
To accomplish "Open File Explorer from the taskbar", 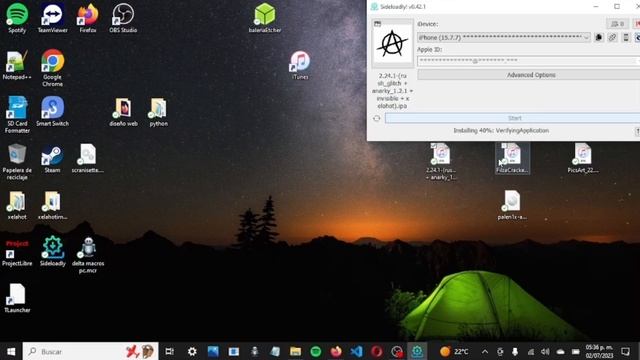I will pos(295,351).
